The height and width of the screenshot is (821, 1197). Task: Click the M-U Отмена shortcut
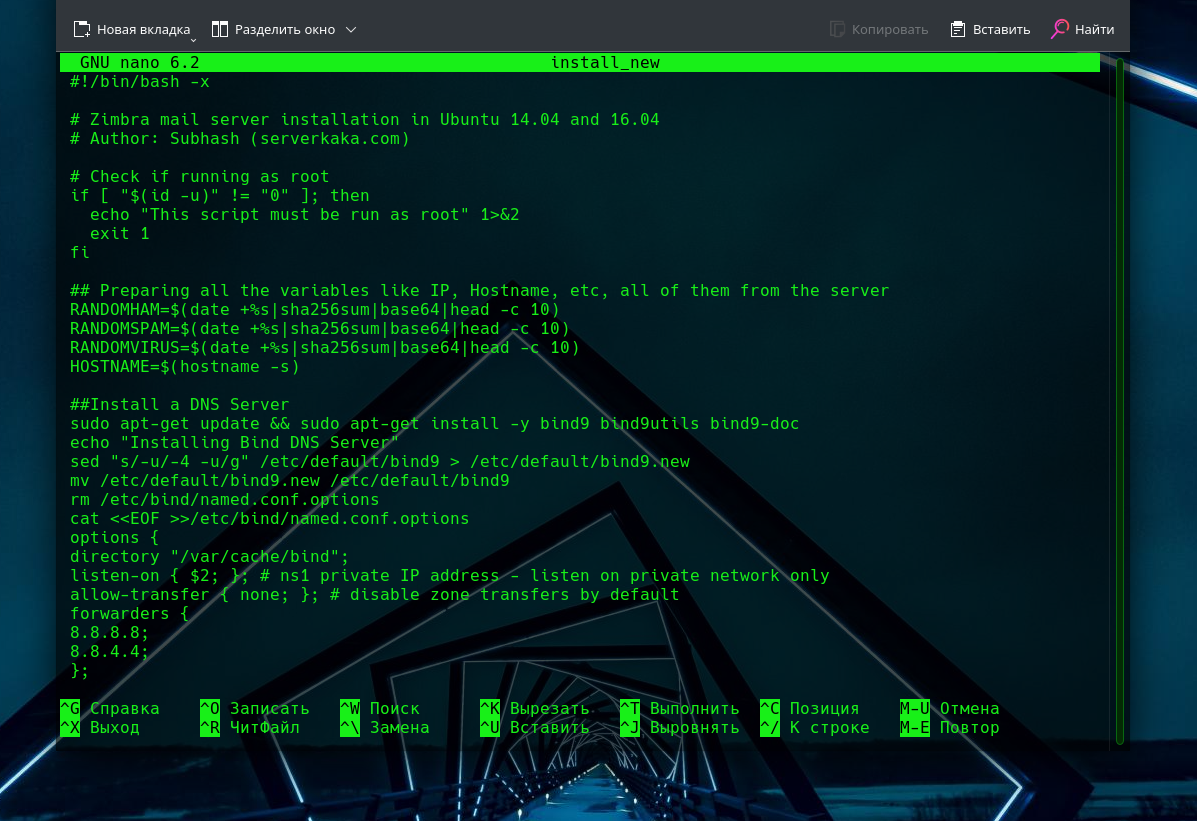pos(950,709)
